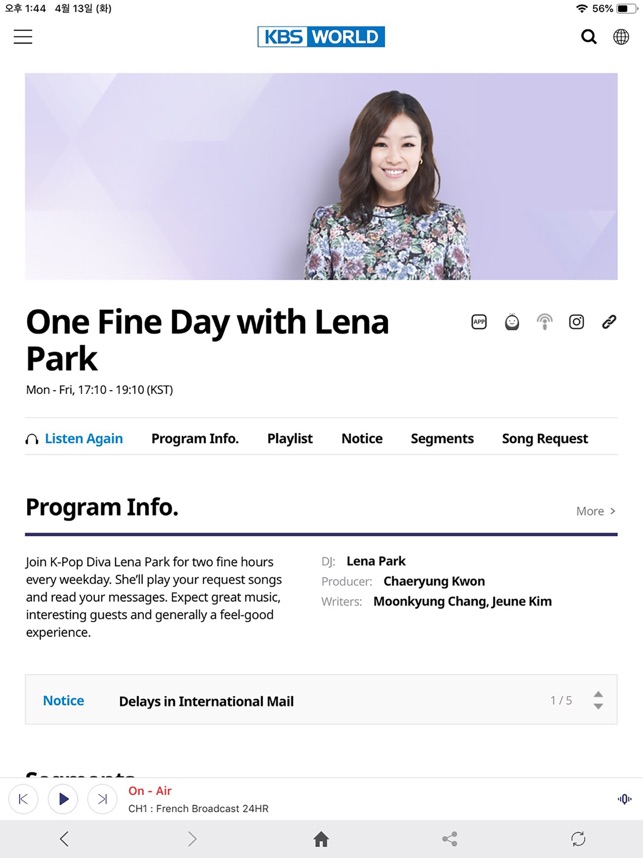Select the Listen Again tab
The height and width of the screenshot is (858, 643).
[x=74, y=438]
